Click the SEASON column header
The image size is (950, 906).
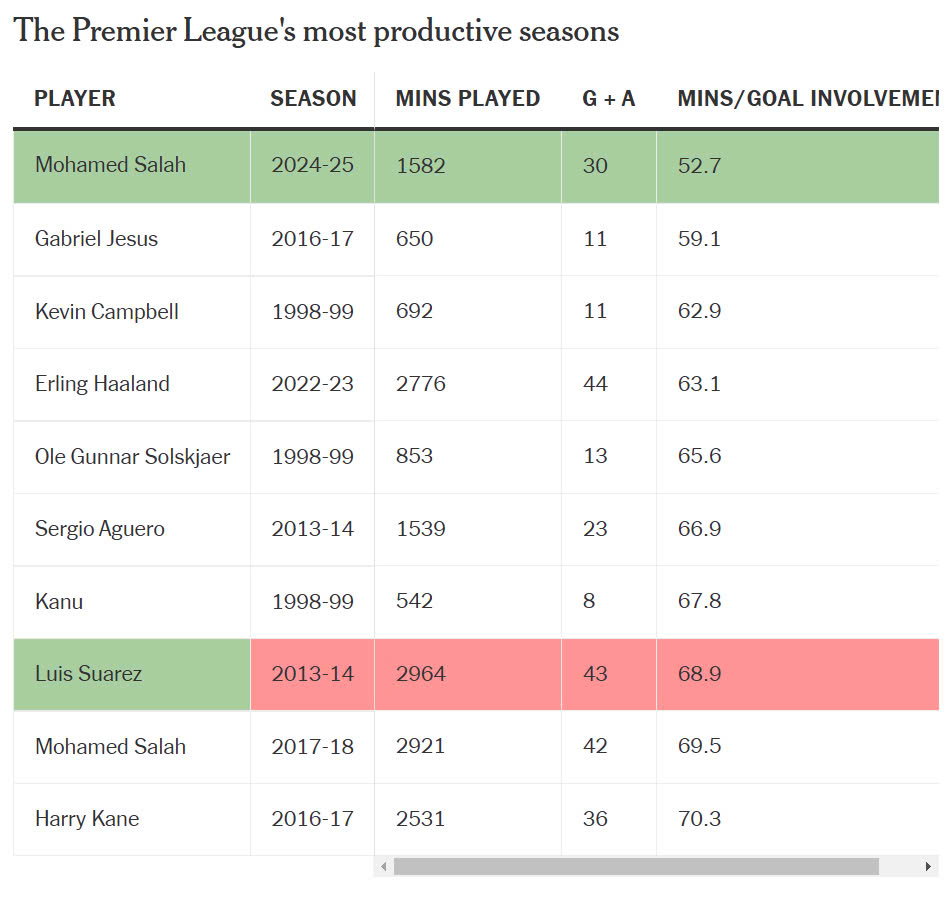click(313, 99)
